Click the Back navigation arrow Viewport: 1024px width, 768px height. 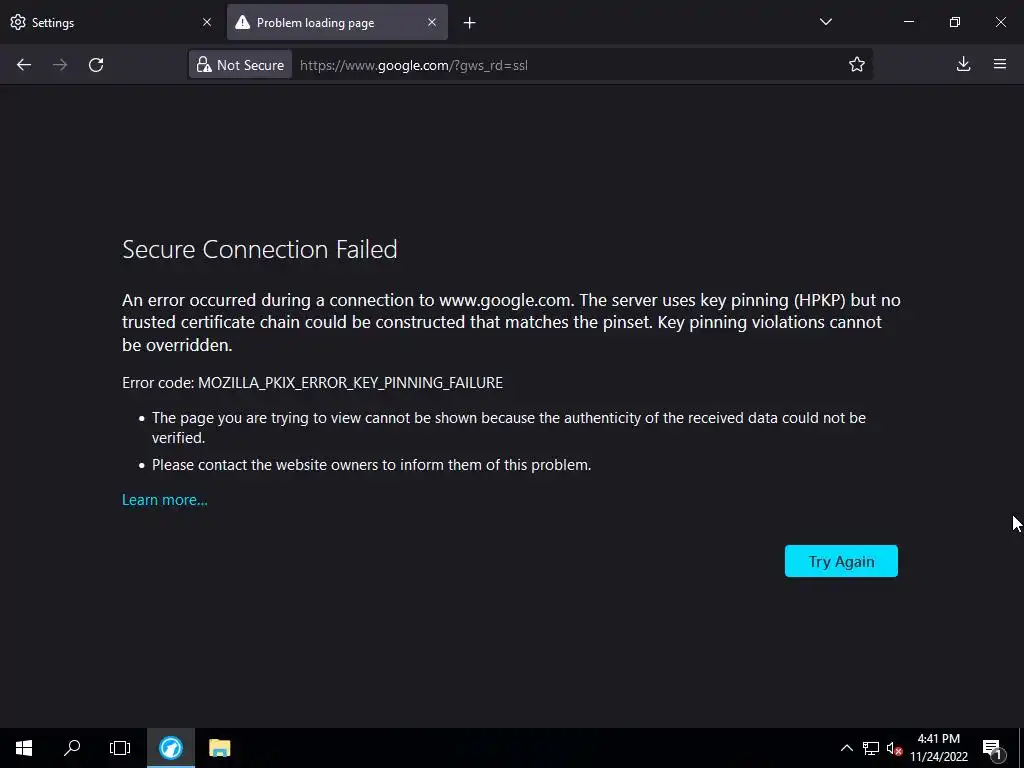pos(24,65)
